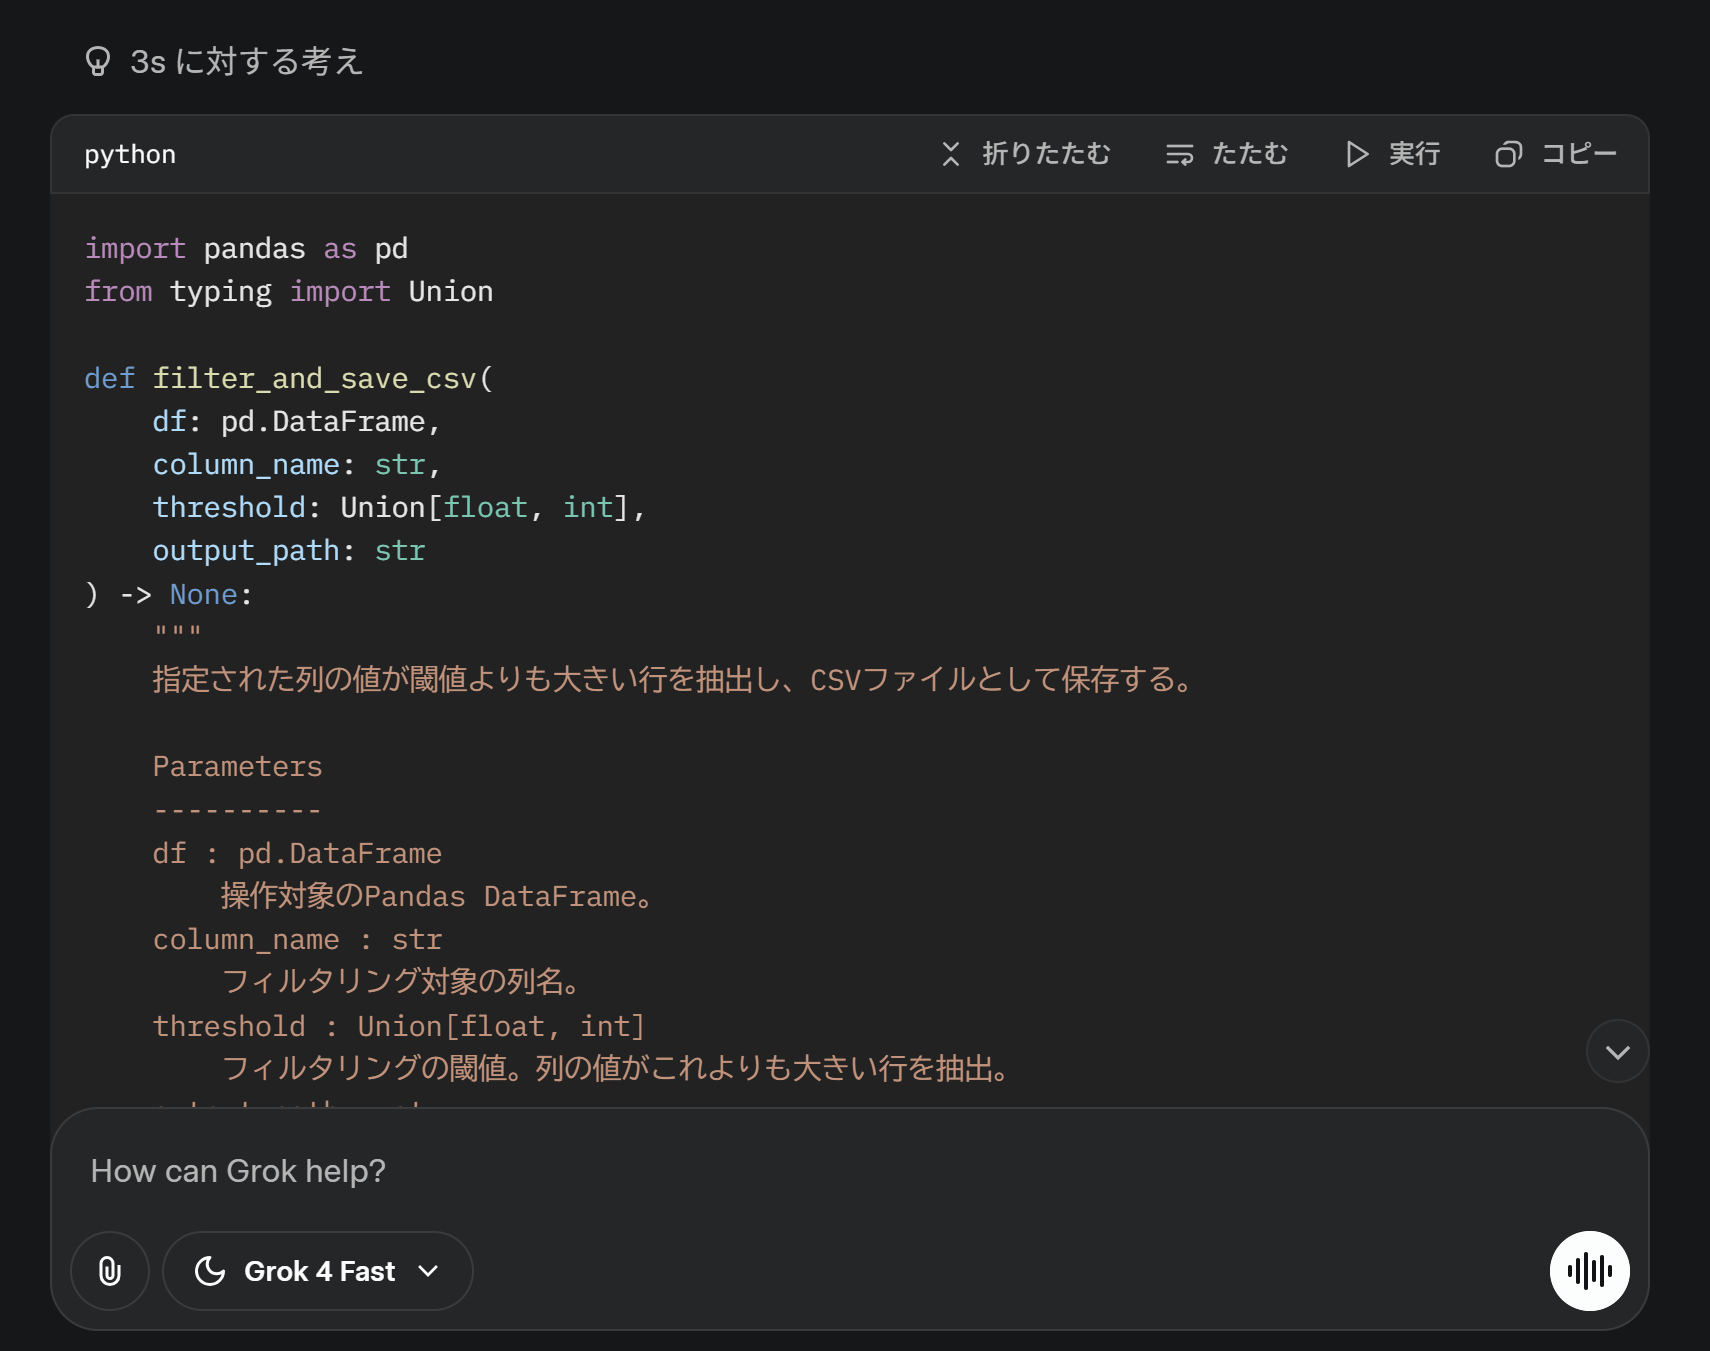Collapse the code block via 折りたたむ label
1710x1351 pixels.
pos(1046,154)
